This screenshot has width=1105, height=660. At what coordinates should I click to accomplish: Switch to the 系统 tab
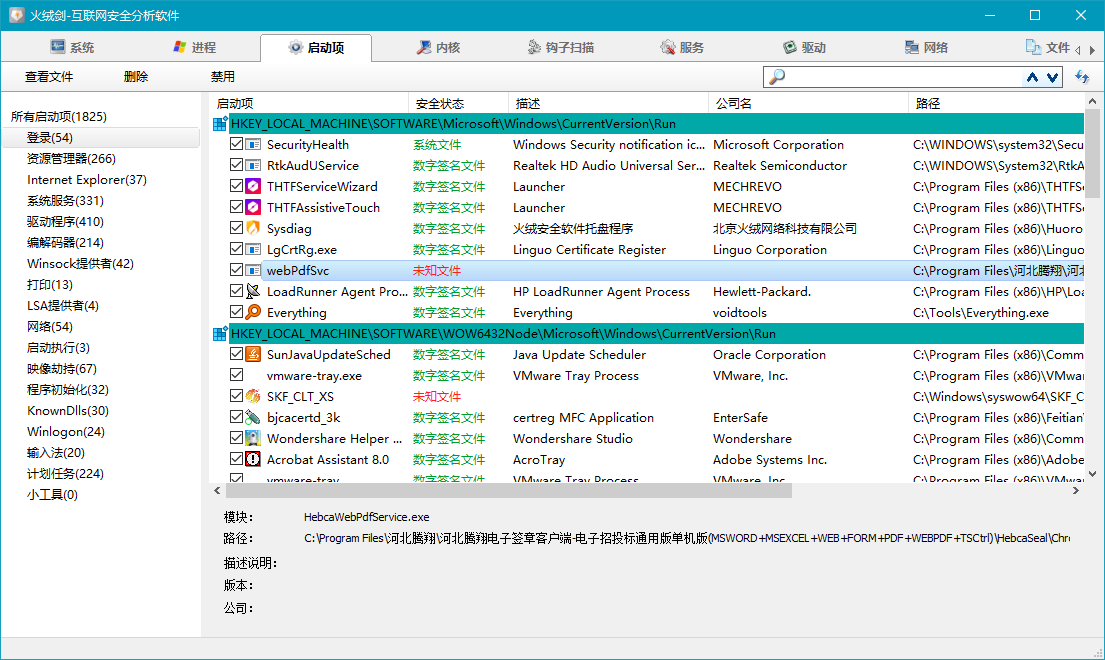[x=72, y=47]
